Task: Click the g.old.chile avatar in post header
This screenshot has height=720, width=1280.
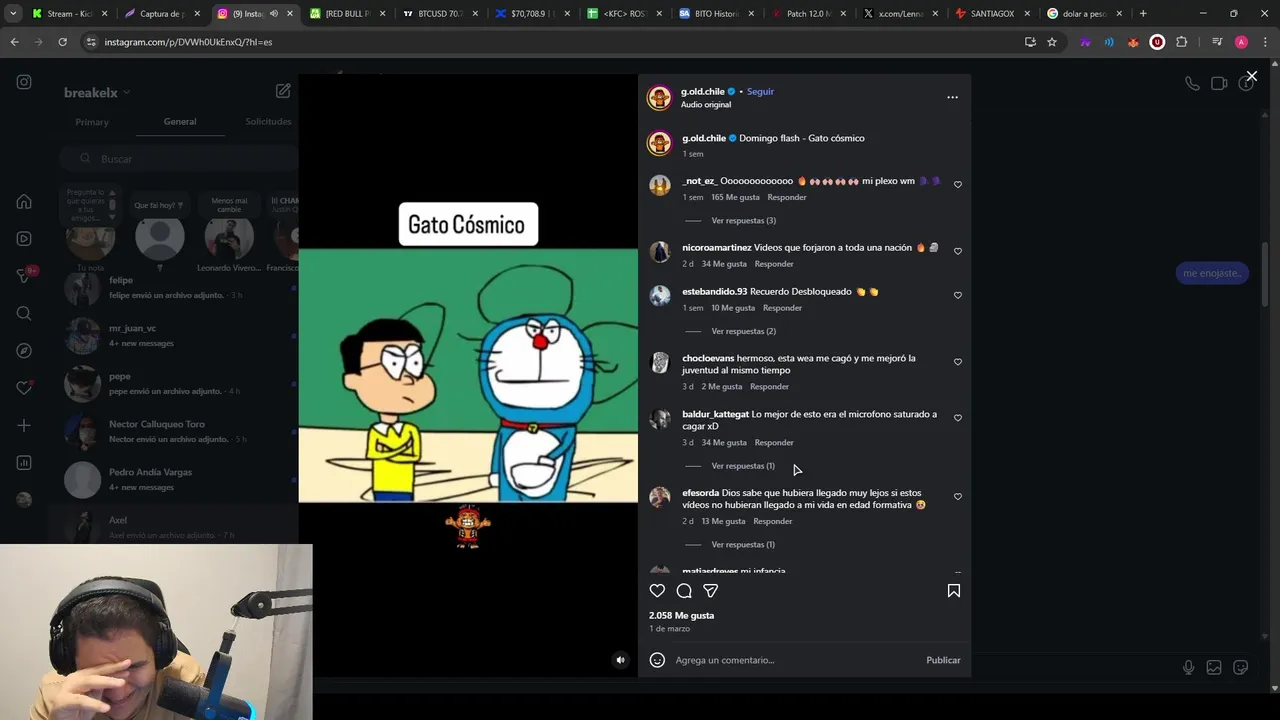Action: click(659, 97)
